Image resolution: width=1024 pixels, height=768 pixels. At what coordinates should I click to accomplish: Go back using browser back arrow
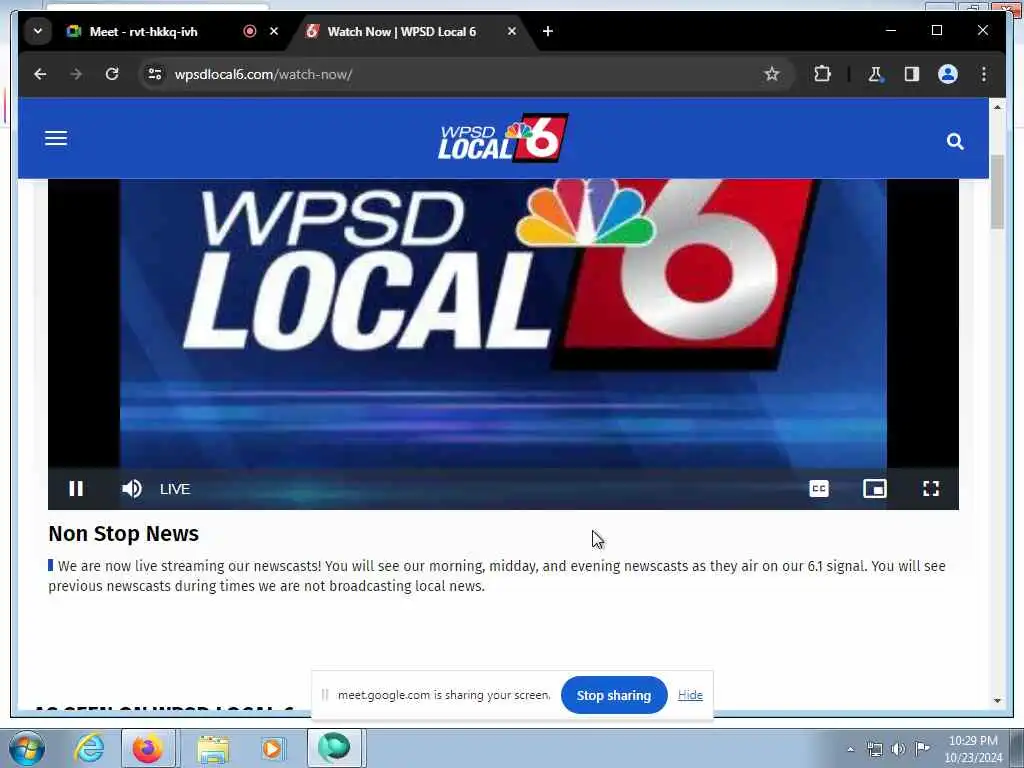(40, 74)
